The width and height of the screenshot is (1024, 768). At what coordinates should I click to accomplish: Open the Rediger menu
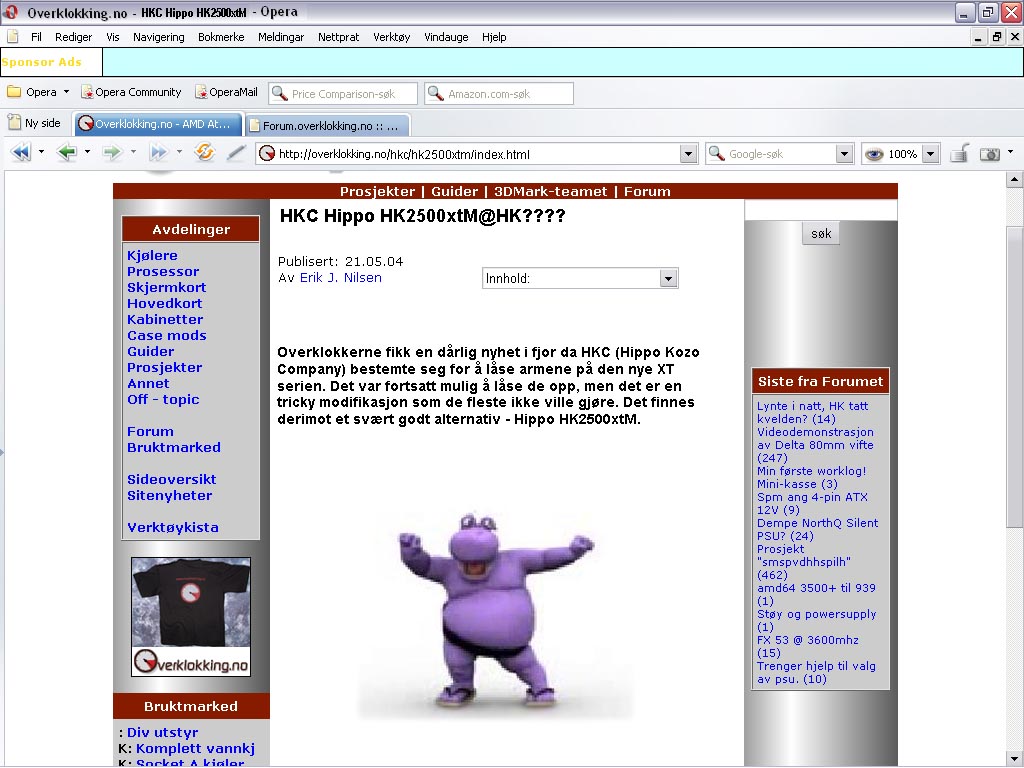(x=73, y=37)
